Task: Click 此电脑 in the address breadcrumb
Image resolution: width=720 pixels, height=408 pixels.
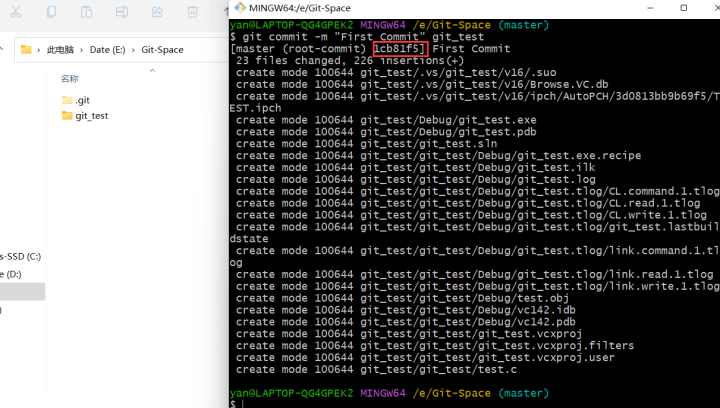Action: click(x=60, y=50)
